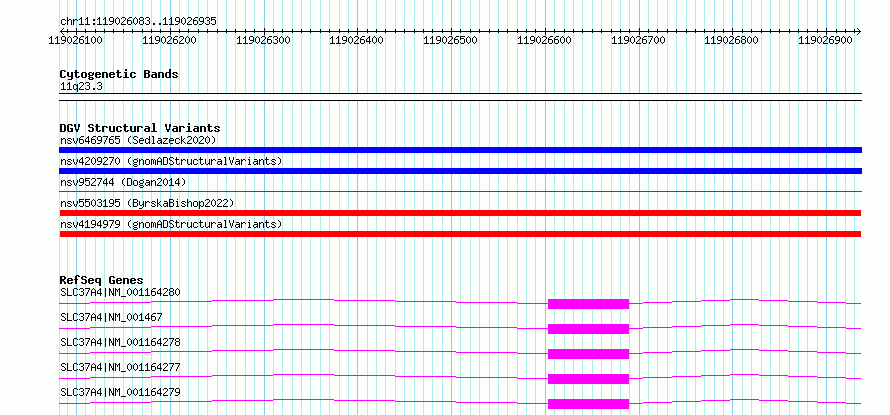Open transcript SLC37A4|NM_001467 label
890x415 pixels.
(111, 317)
